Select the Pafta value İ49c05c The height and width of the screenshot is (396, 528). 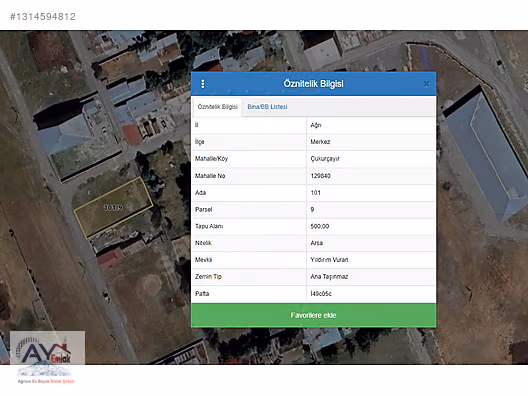pyautogui.click(x=321, y=294)
